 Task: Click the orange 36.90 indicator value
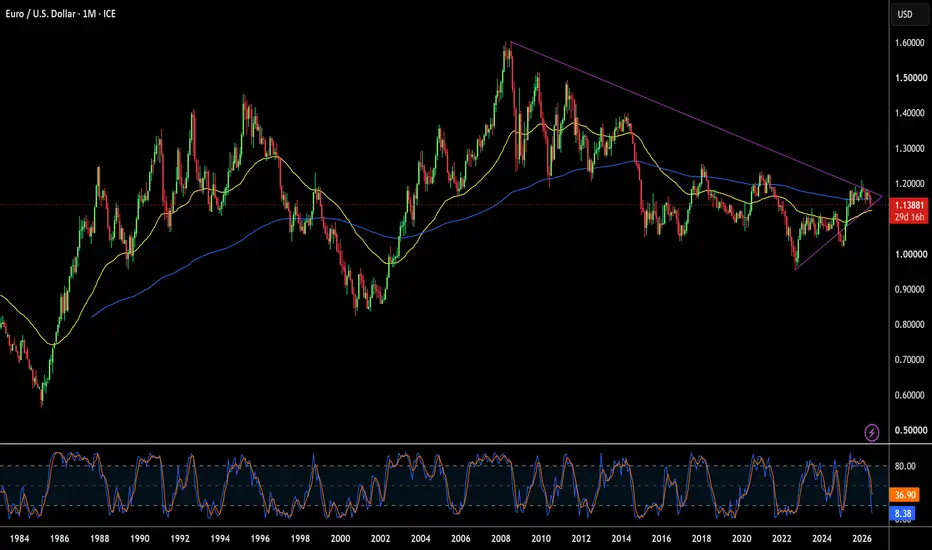coord(905,495)
